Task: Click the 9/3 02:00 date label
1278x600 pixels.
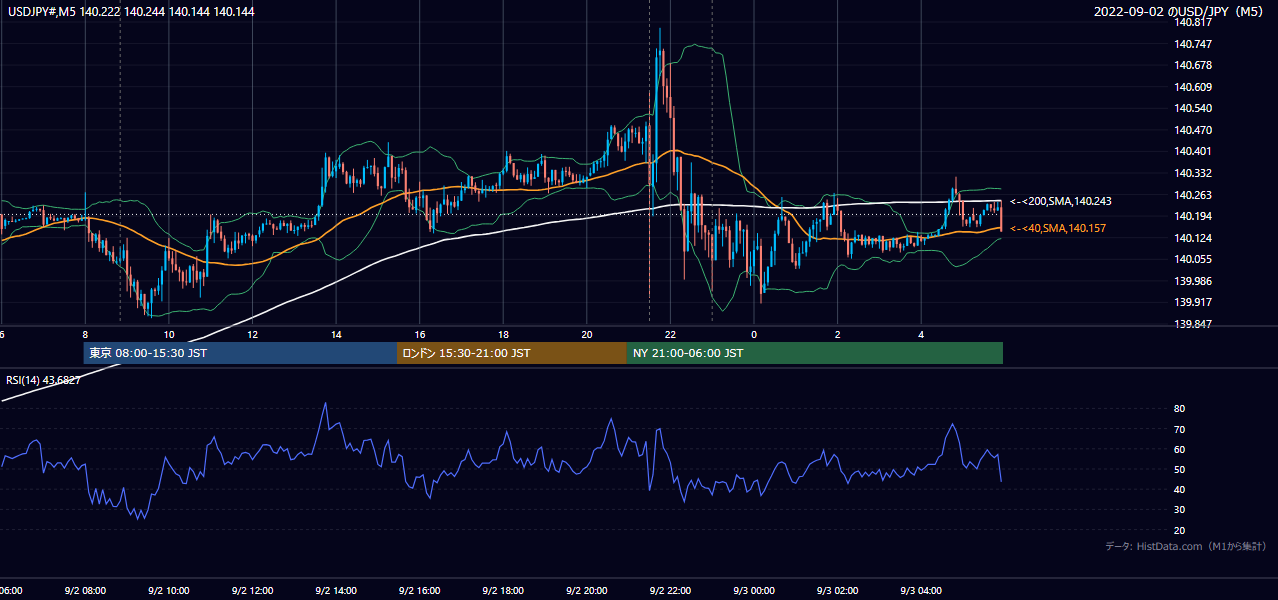Action: pyautogui.click(x=838, y=591)
